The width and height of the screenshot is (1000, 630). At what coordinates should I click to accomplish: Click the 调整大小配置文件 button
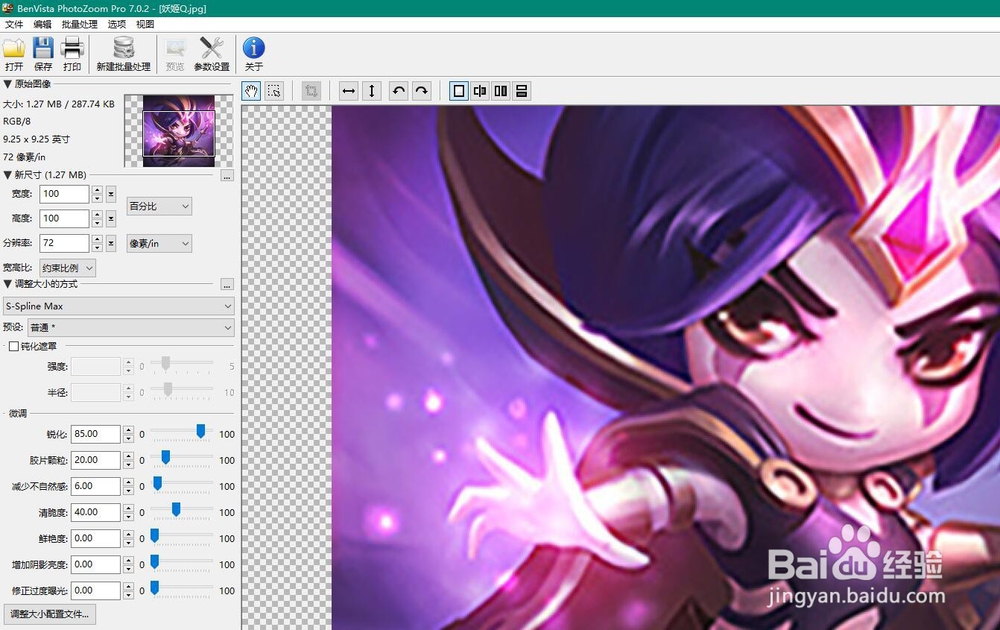[x=50, y=614]
